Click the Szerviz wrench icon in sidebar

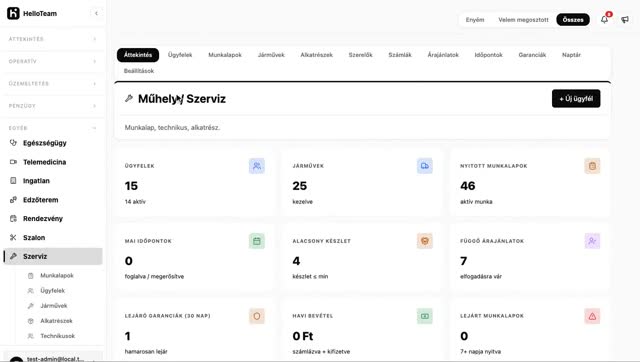13,256
